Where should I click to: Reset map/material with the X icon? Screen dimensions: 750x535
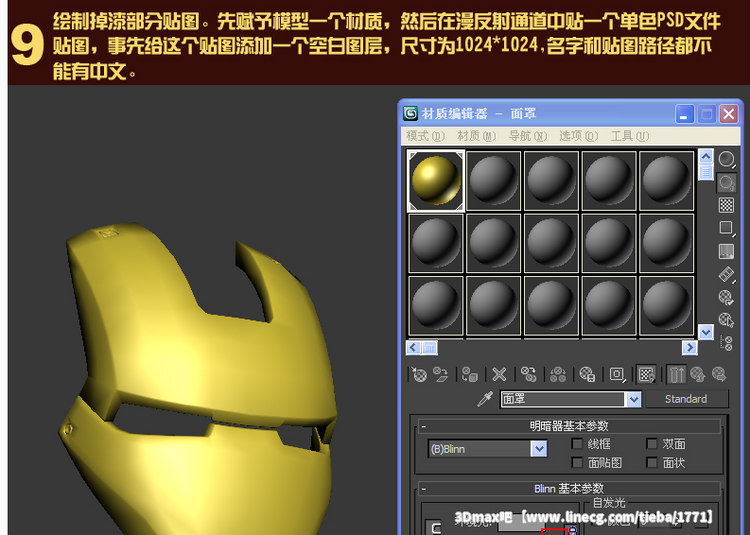499,374
